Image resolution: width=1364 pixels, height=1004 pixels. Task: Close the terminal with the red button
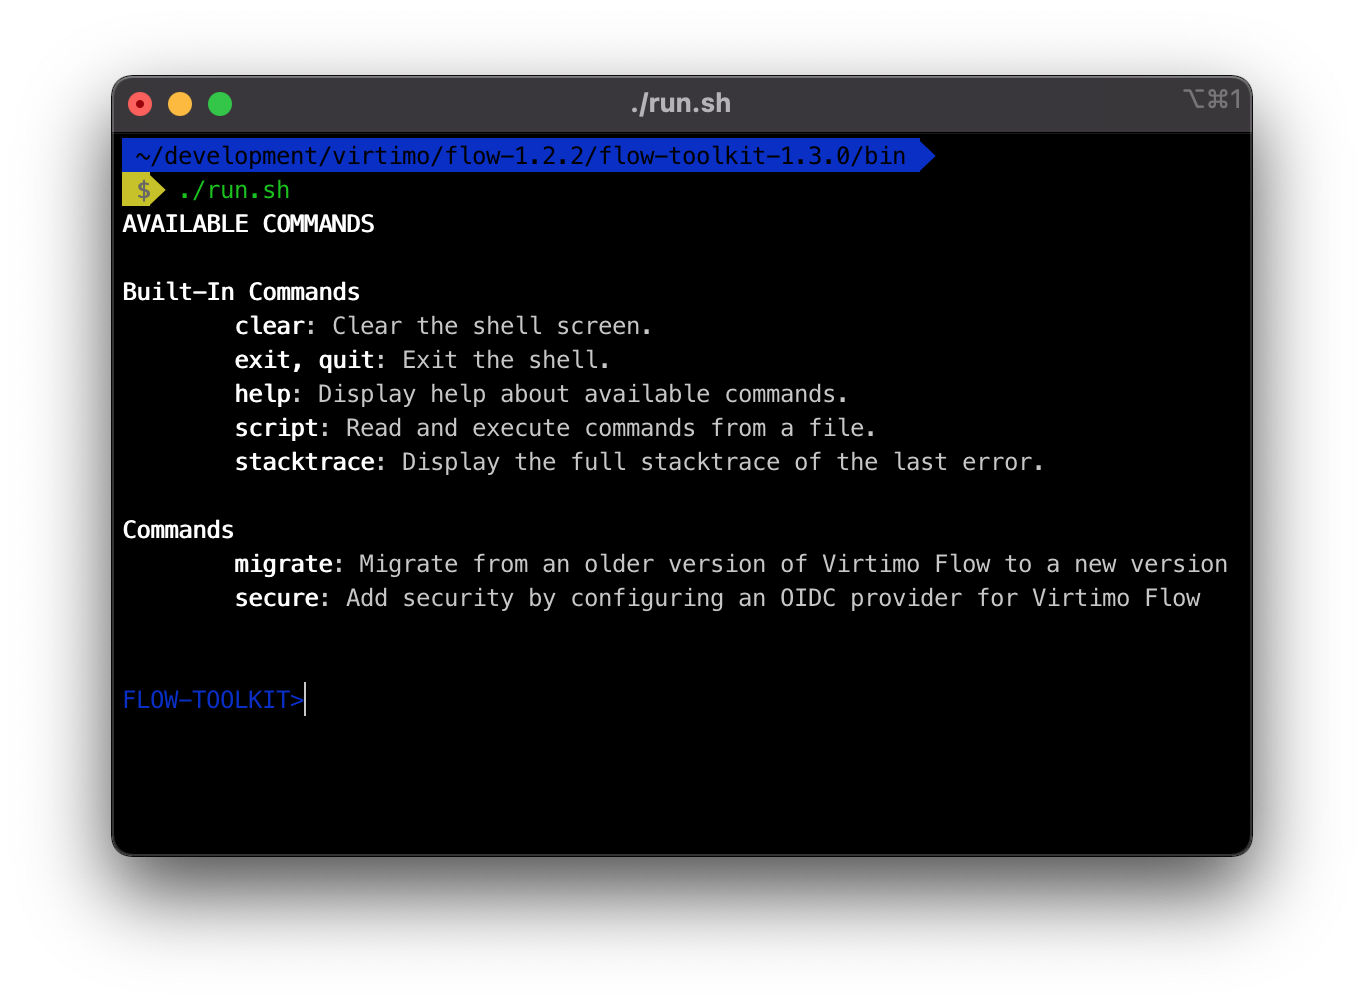(x=140, y=104)
